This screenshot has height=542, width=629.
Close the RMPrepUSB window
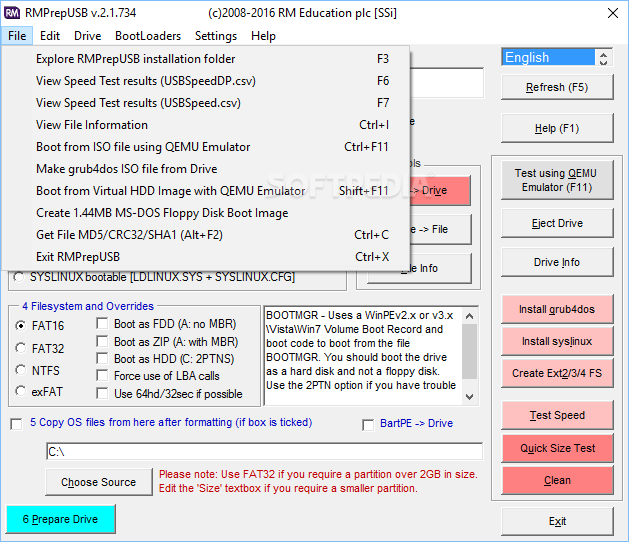[x=613, y=13]
